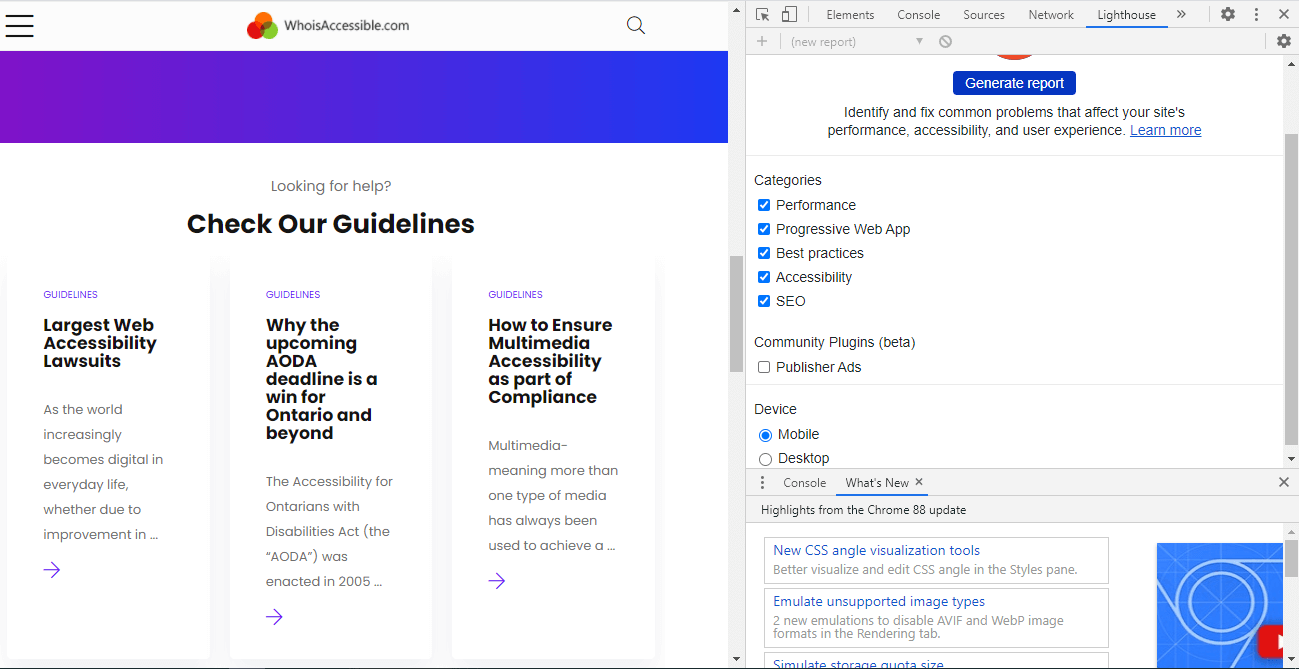Click the add new report plus icon
The width and height of the screenshot is (1299, 669).
tap(762, 41)
